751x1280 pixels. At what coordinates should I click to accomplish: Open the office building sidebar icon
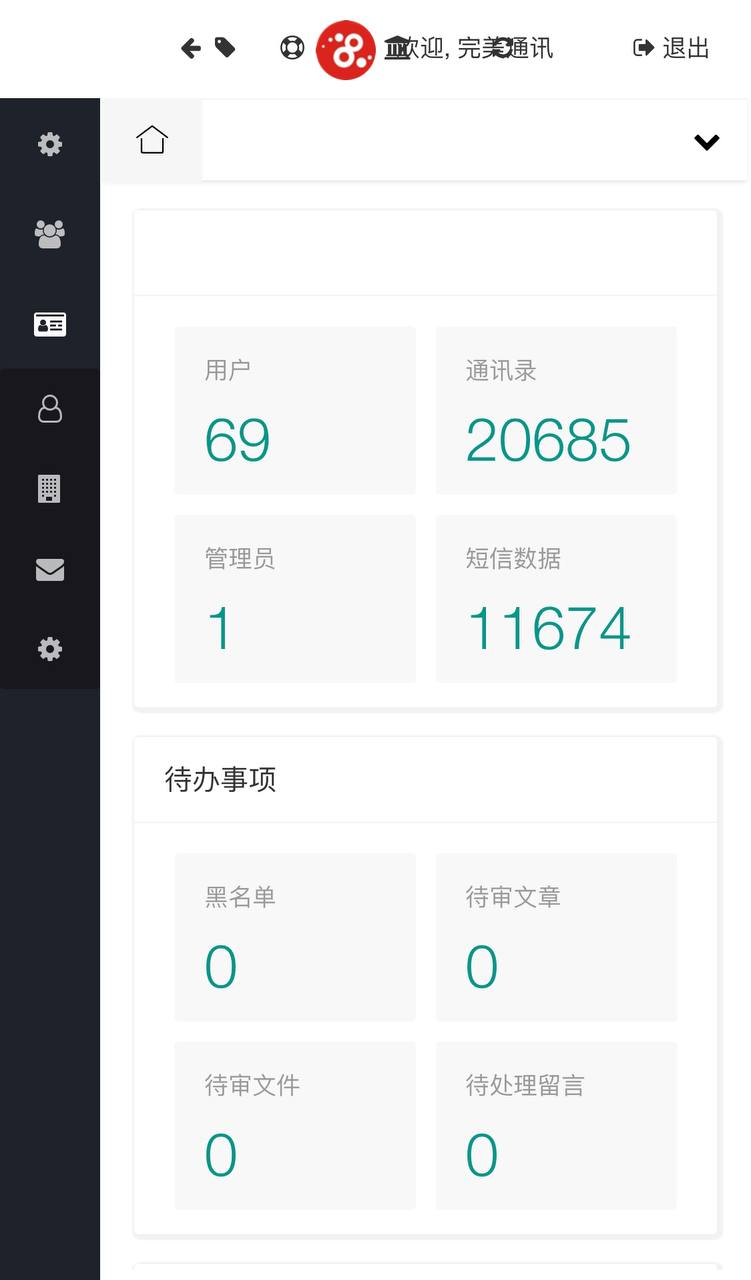click(x=50, y=489)
